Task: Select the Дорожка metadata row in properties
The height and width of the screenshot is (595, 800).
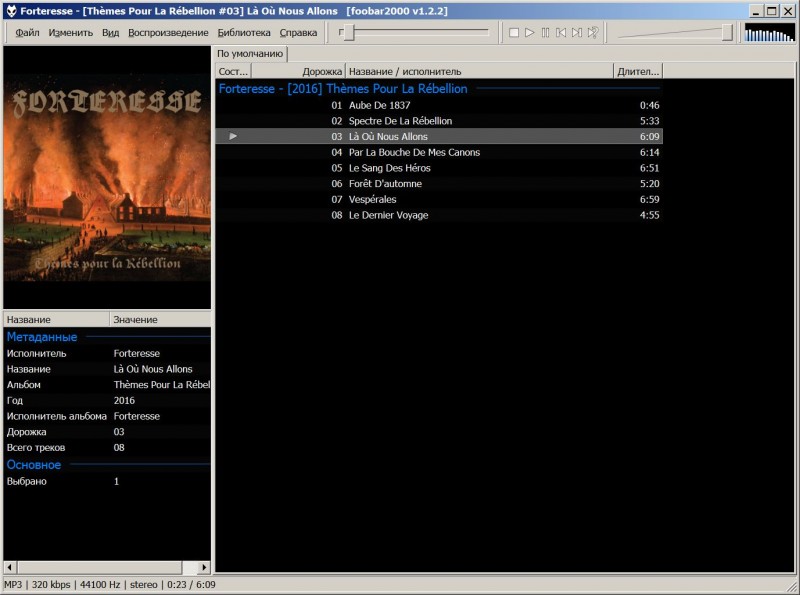Action: [107, 432]
